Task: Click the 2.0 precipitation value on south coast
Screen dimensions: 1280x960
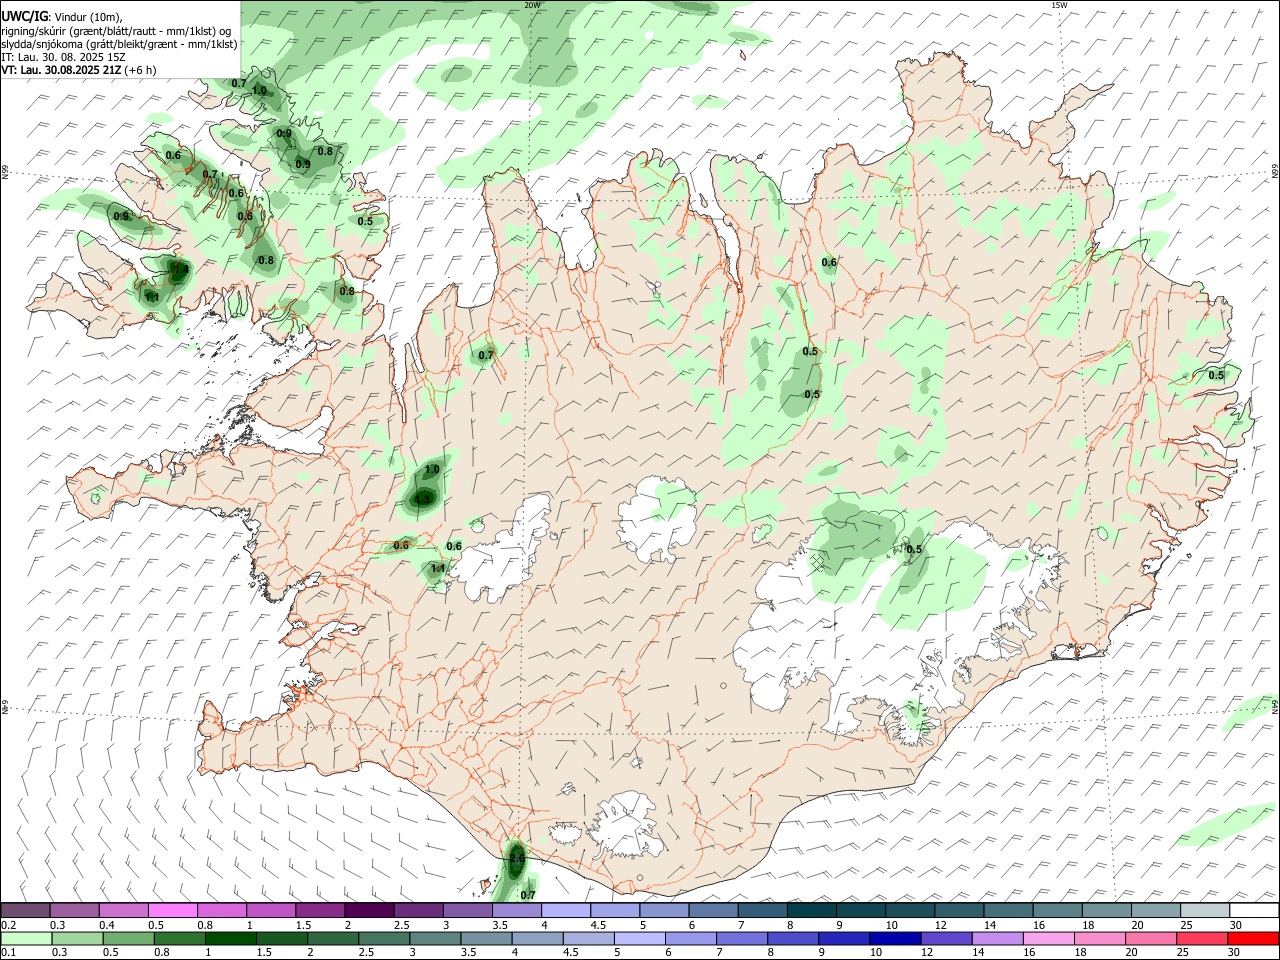Action: (517, 858)
